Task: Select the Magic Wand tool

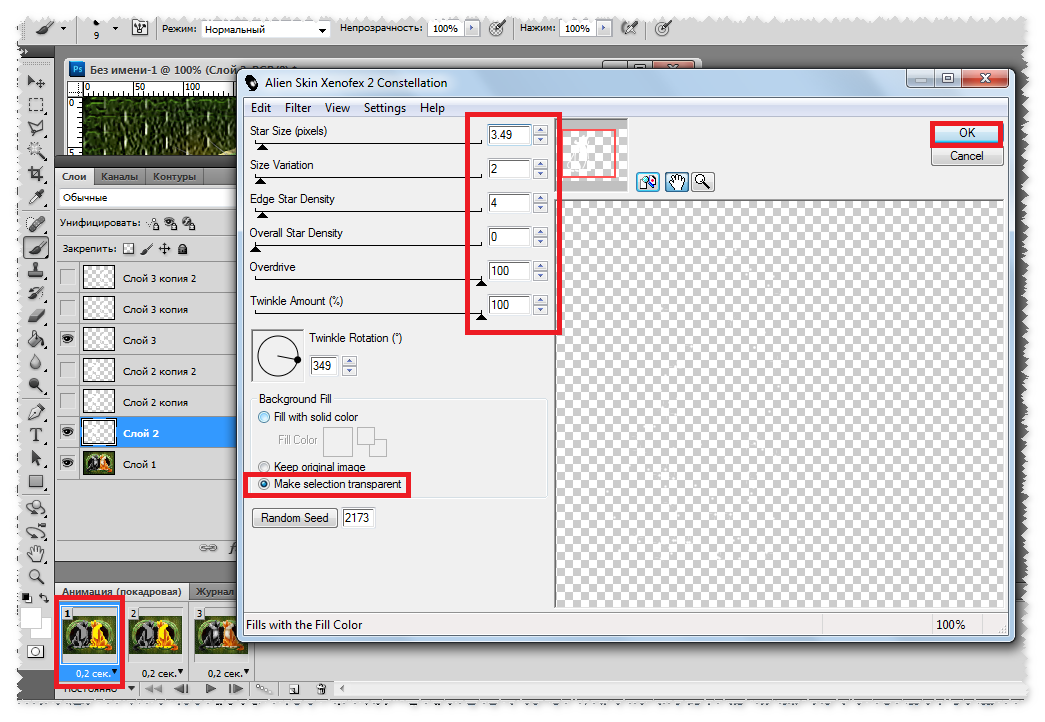Action: coord(36,151)
